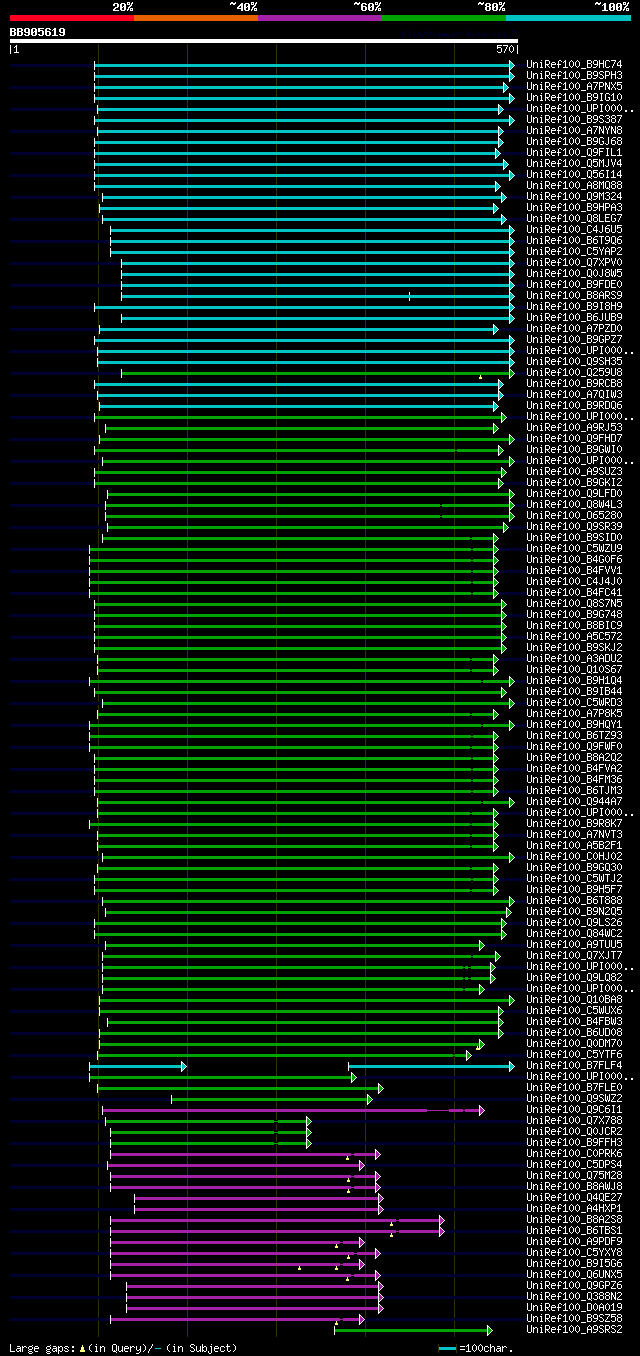Select hit label UniRef100_B7FLF4
Viewport: 640px width, 1356px height.
(574, 1066)
